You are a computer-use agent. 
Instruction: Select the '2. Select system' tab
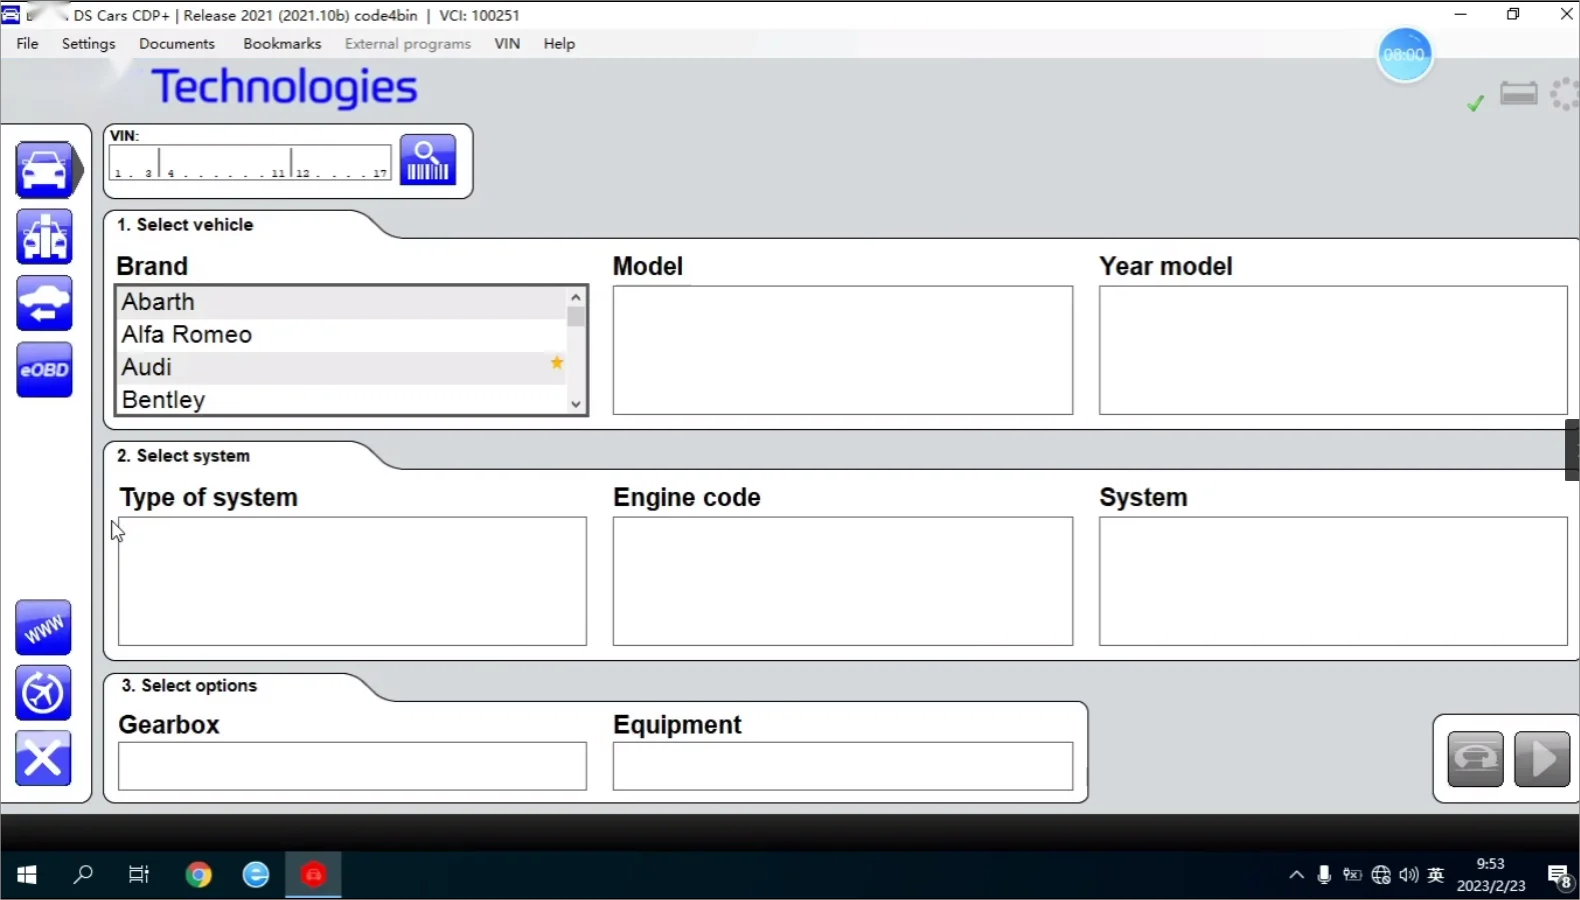pos(183,456)
